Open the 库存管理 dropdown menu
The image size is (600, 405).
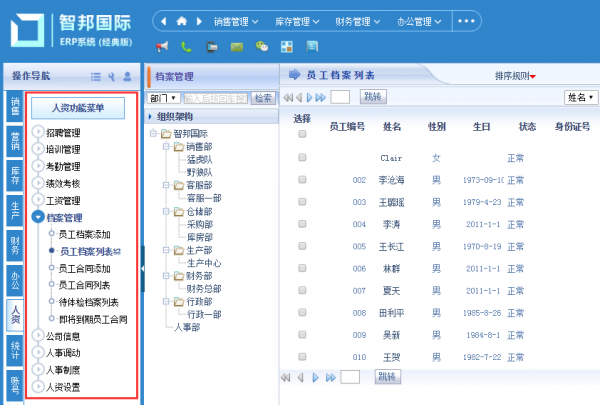[x=297, y=22]
